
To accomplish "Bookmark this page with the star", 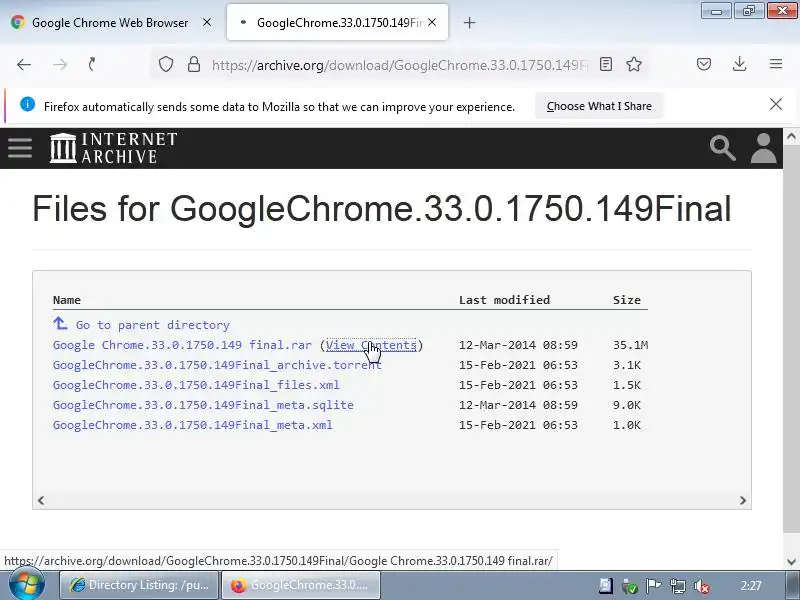I will point(634,64).
